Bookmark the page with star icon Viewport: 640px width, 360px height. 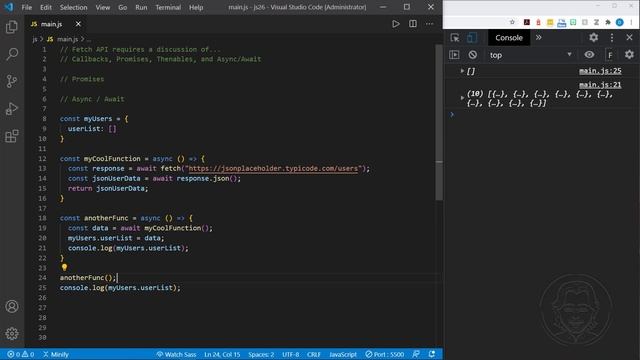point(512,22)
